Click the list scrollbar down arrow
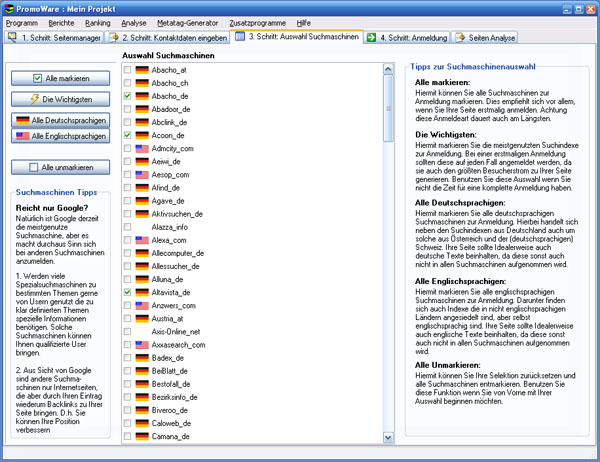 coord(388,437)
